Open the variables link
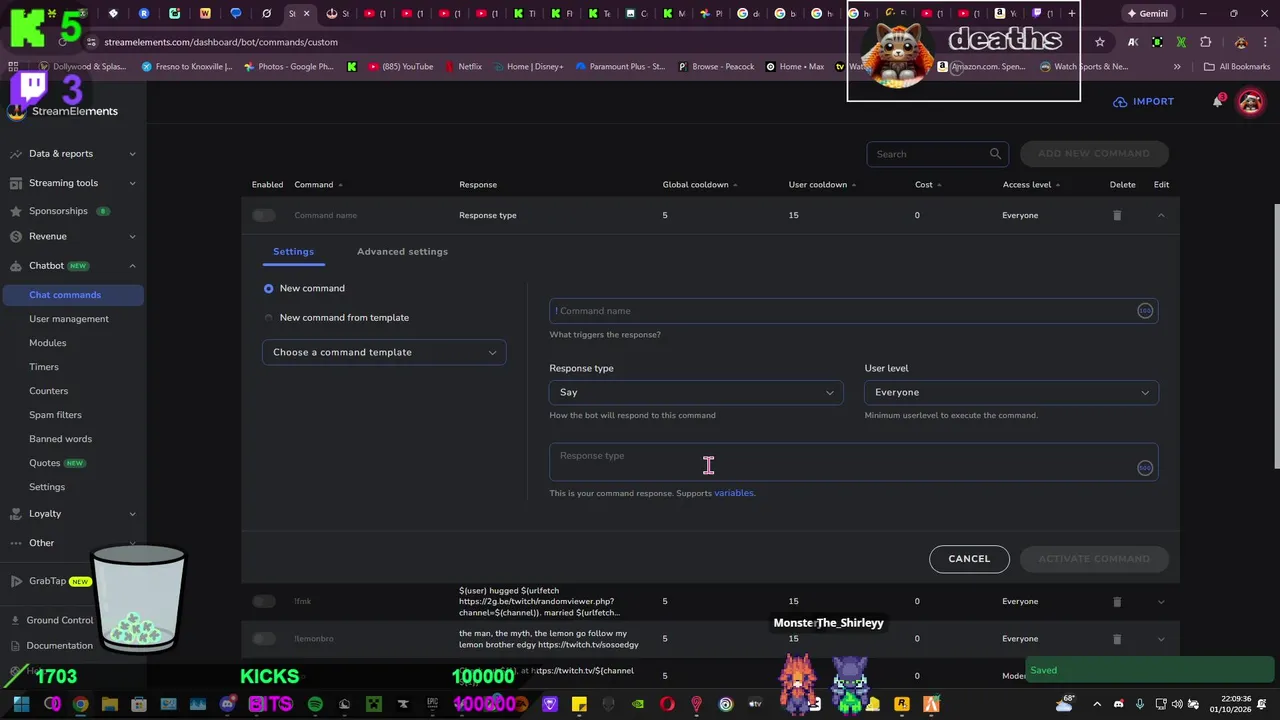This screenshot has height=720, width=1280. pos(733,493)
